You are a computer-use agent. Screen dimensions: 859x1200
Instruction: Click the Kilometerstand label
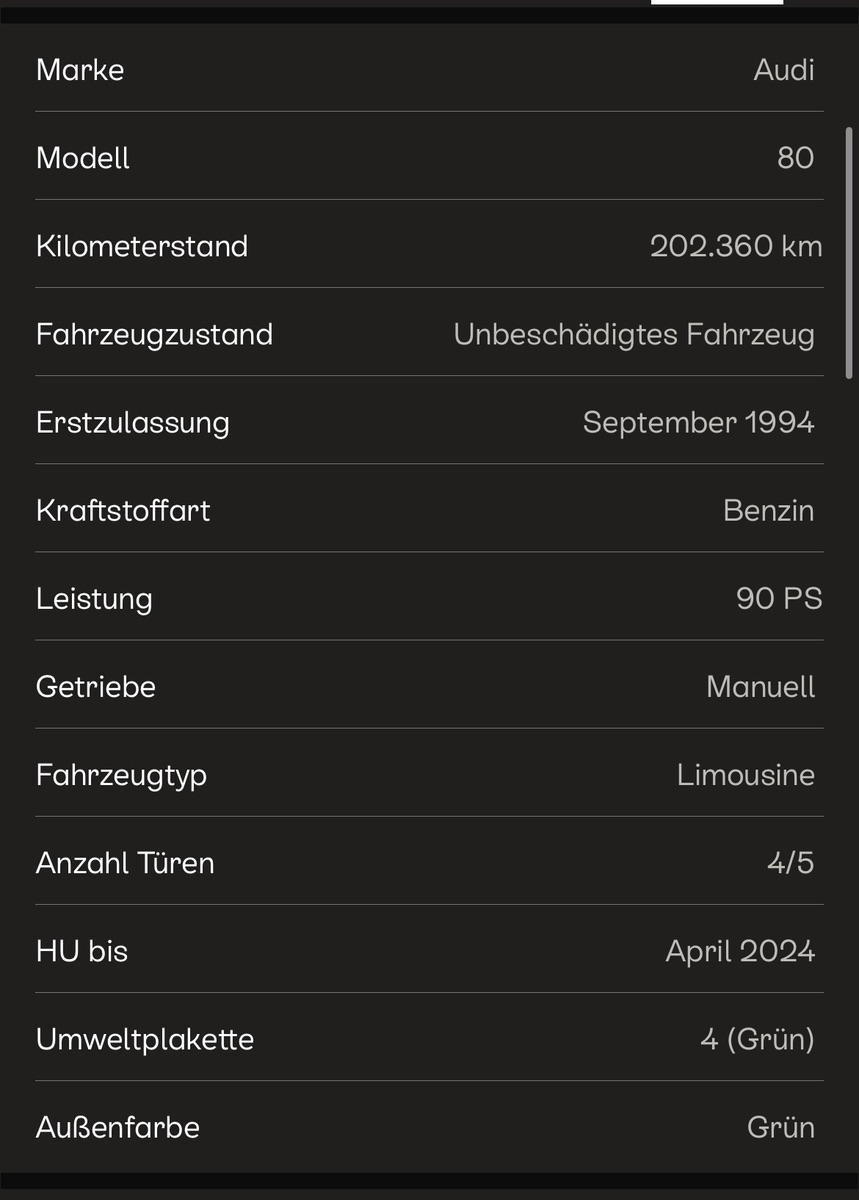(142, 246)
